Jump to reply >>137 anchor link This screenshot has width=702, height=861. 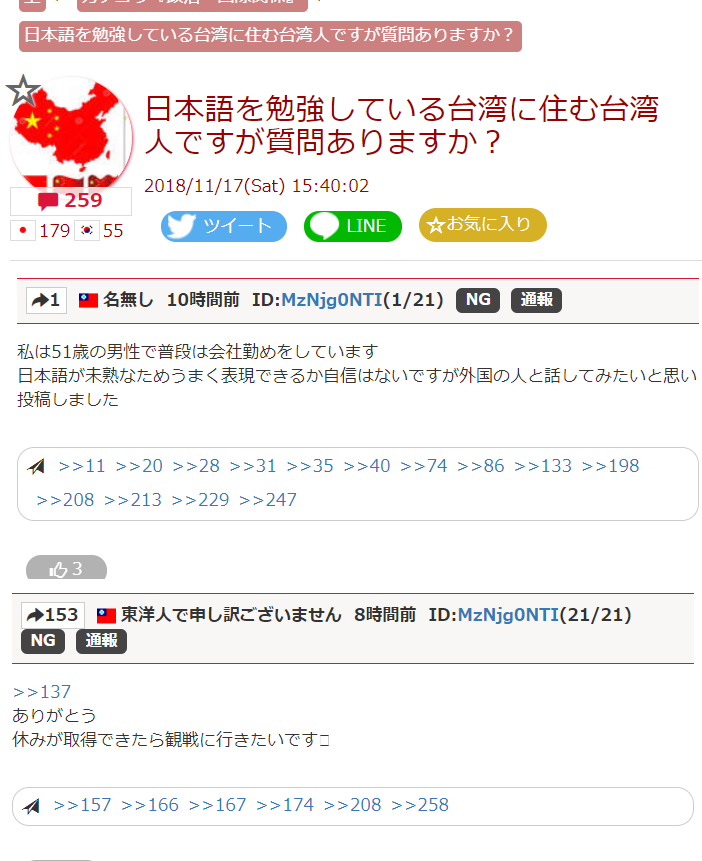coord(42,692)
